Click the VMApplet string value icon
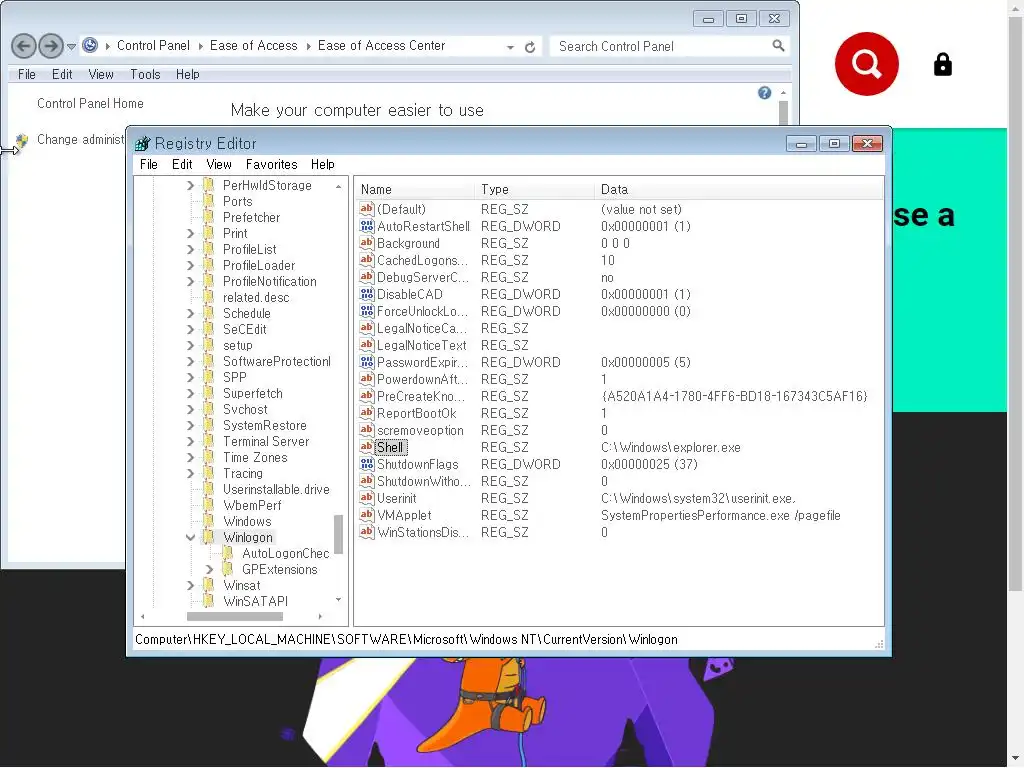This screenshot has width=1024, height=768. [366, 515]
